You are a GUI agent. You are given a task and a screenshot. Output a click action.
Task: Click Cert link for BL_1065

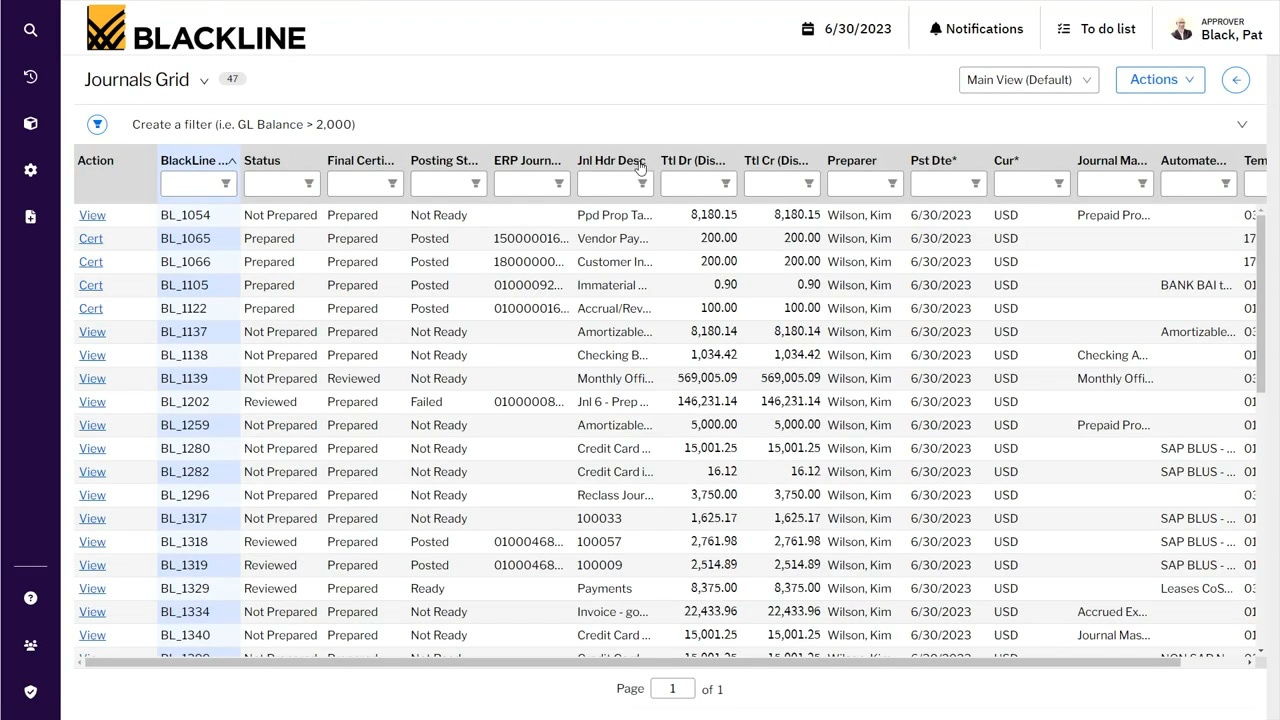pyautogui.click(x=91, y=238)
